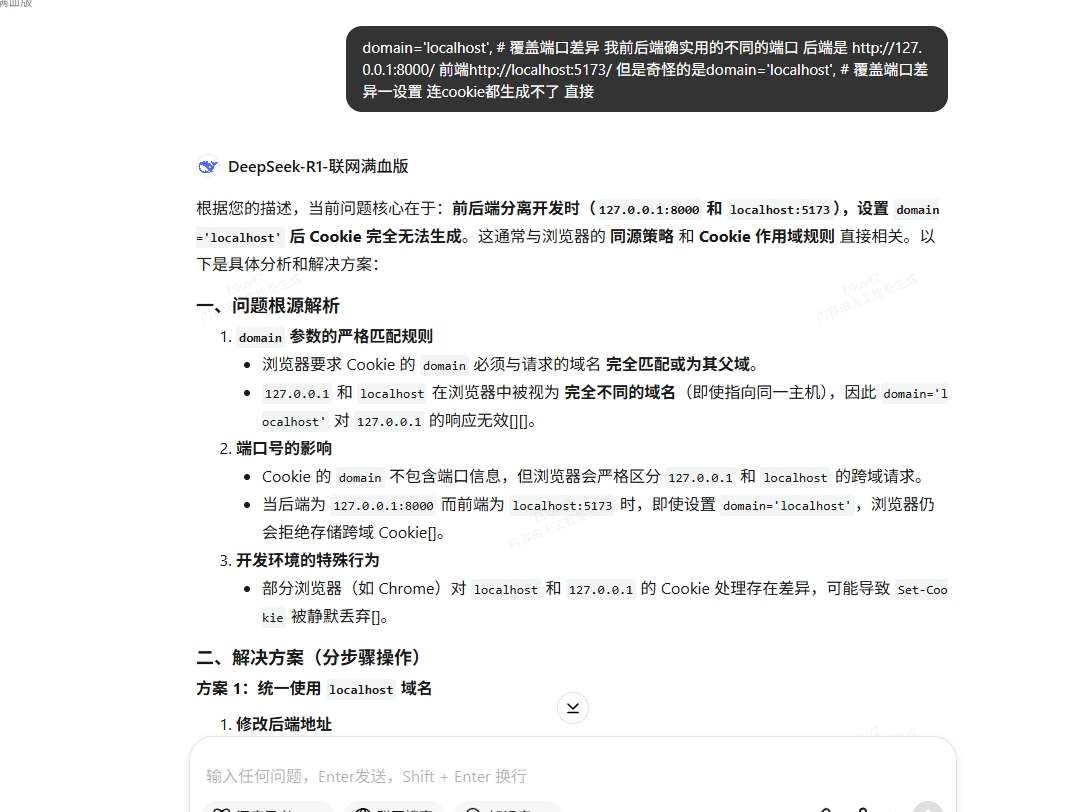Click the text 的跨域请求
Screen dimensions: 1076x812
point(875,476)
